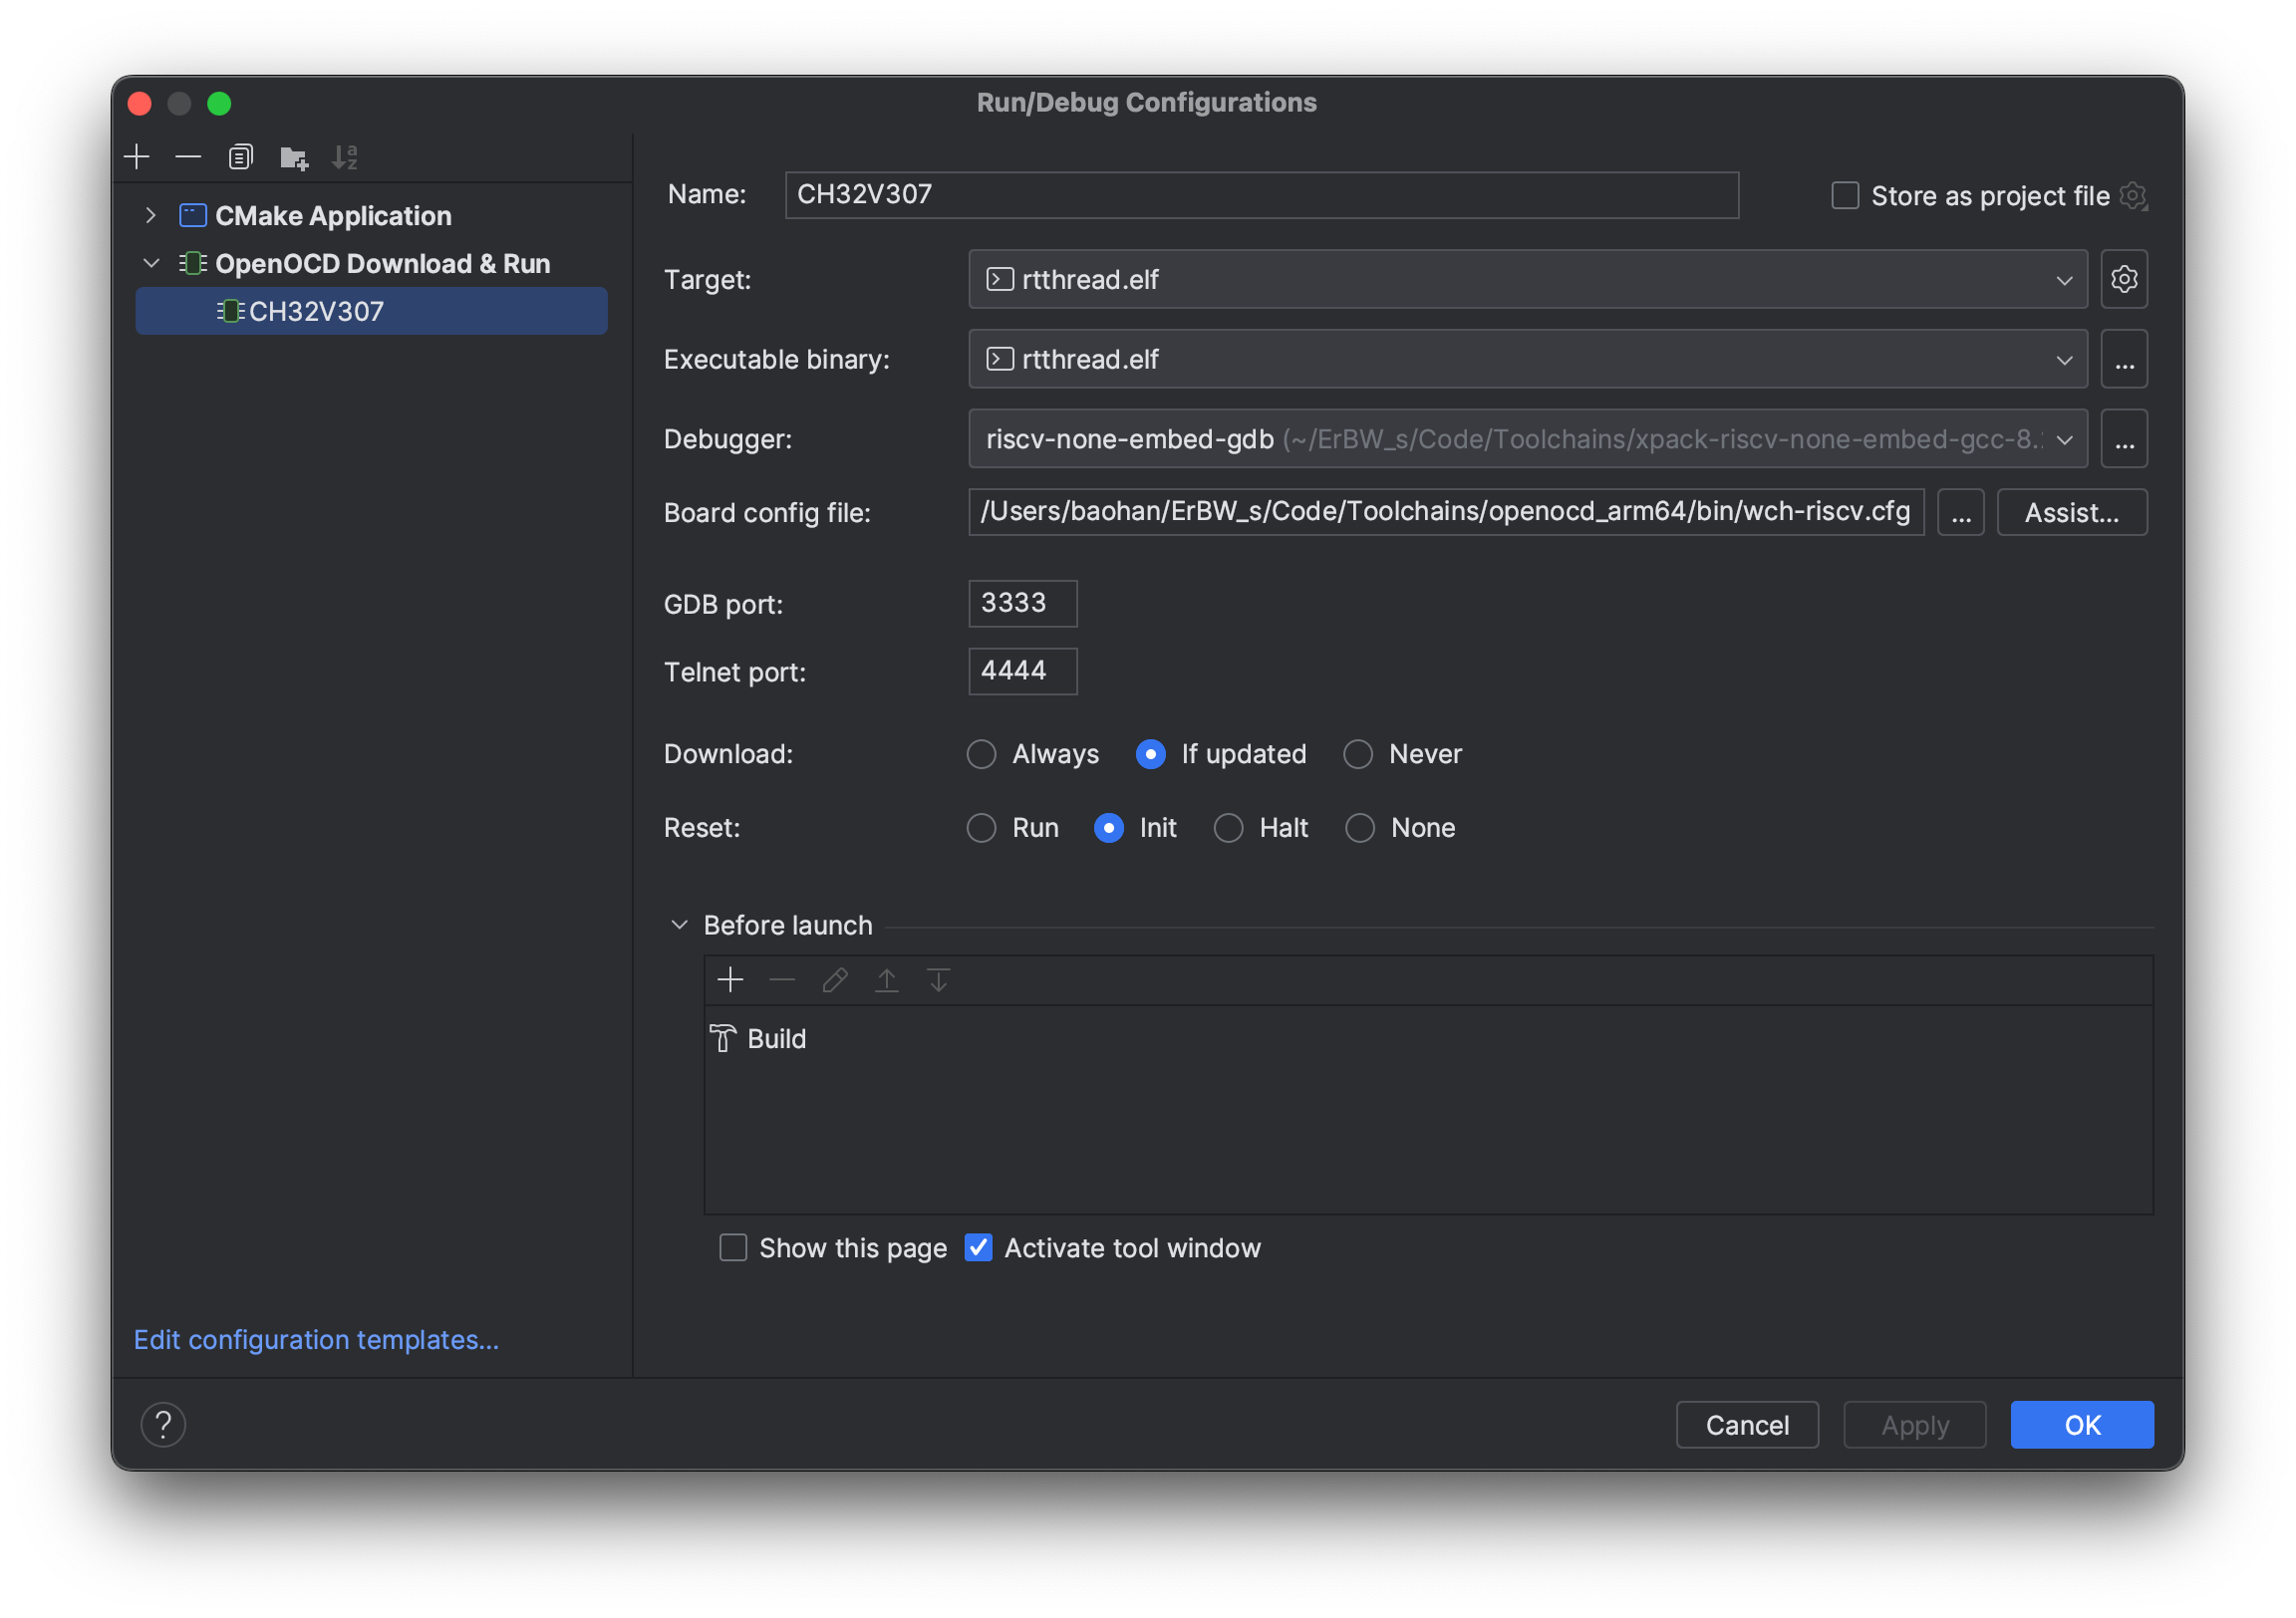Close the dialog with red button
2296x1618 pixels.
(x=140, y=104)
